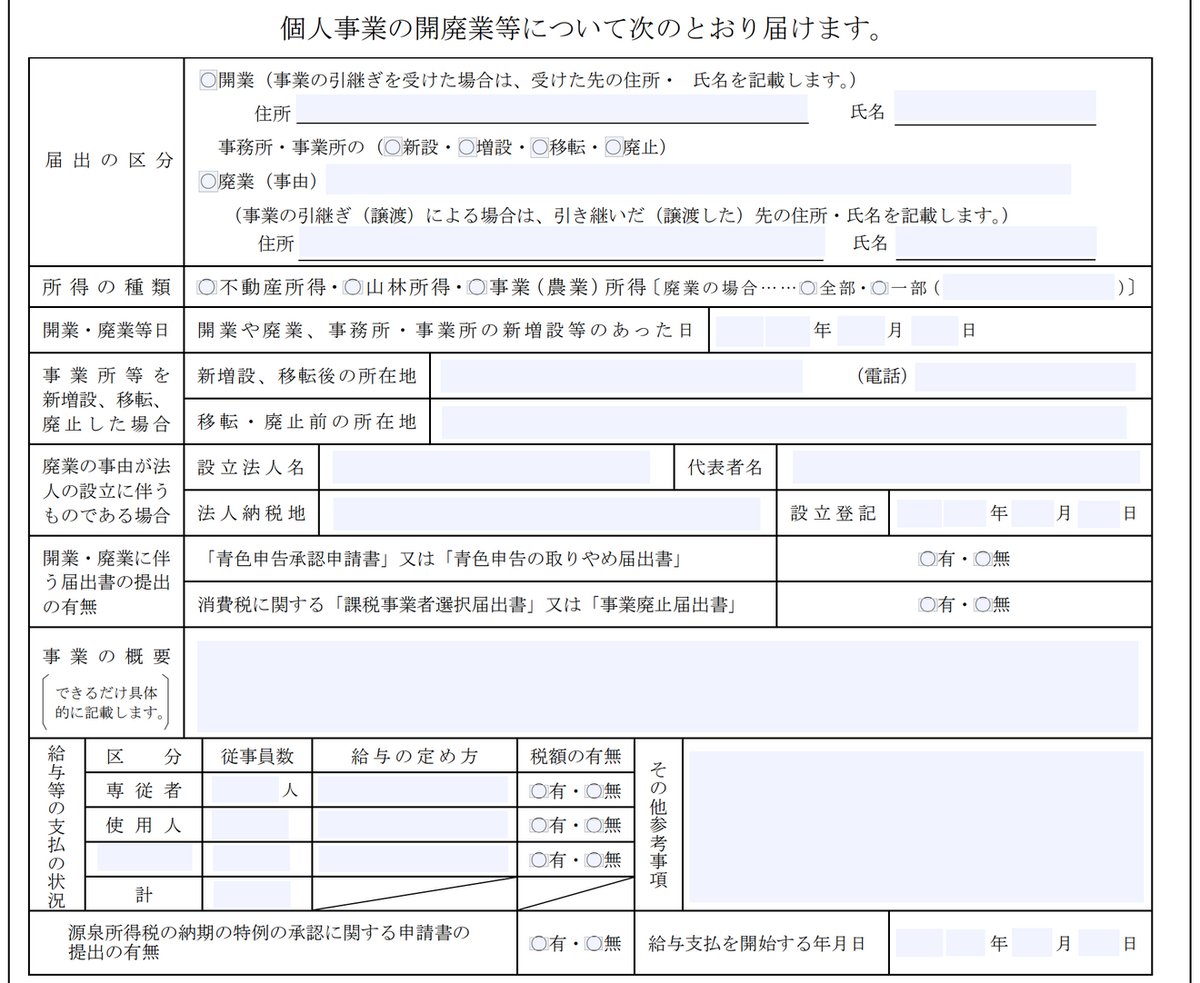Select the 開業 radio button
The width and height of the screenshot is (1200, 983).
[x=209, y=79]
